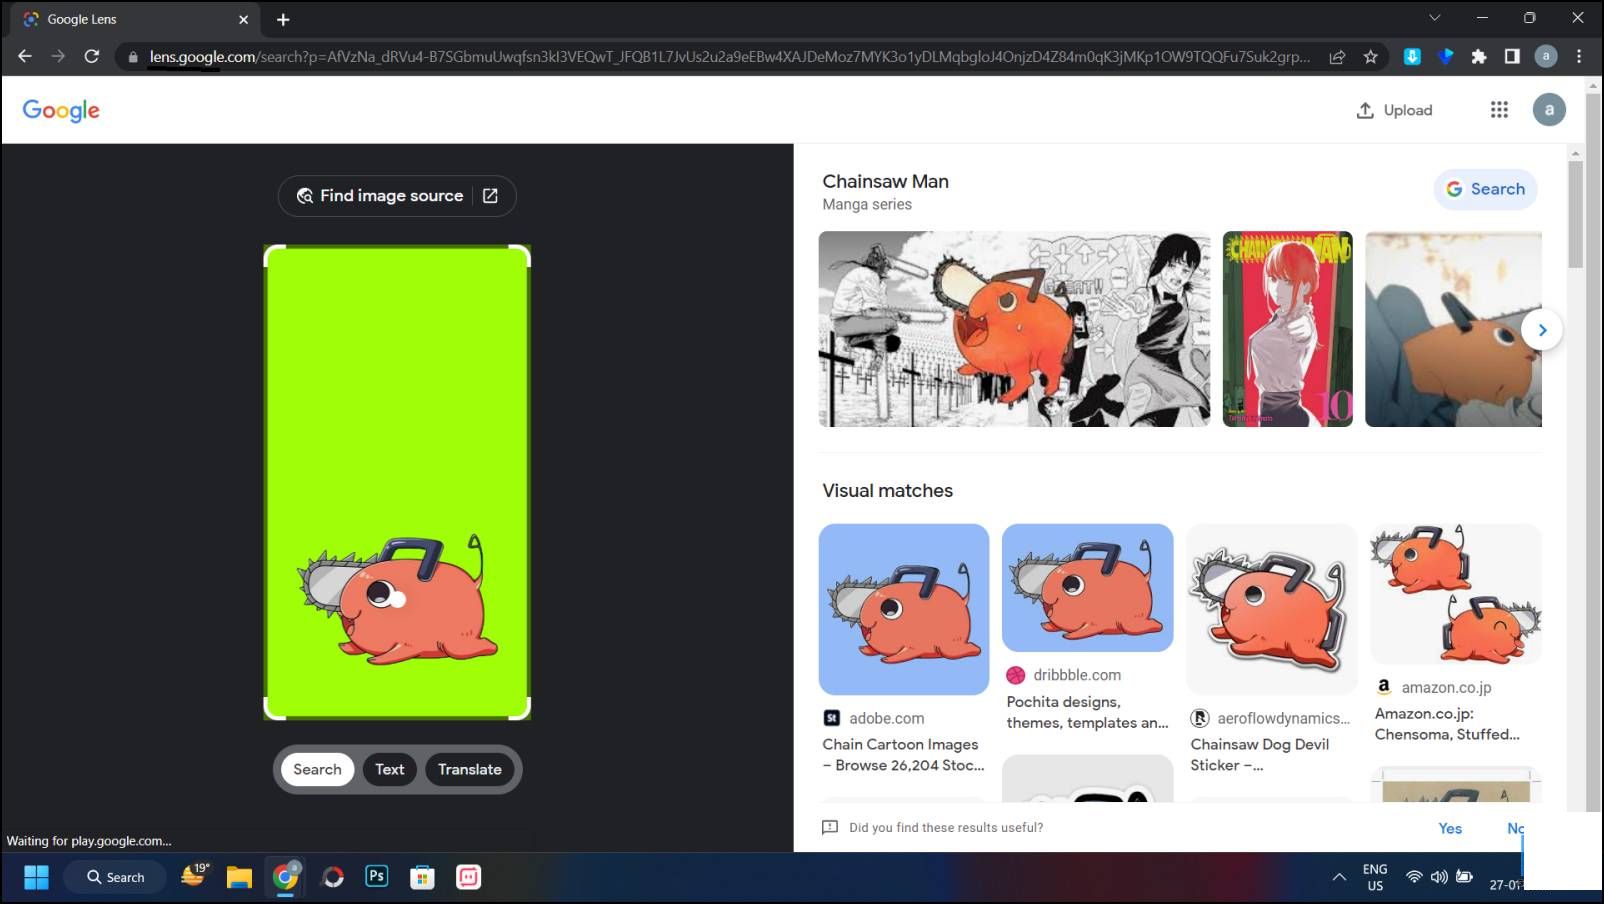
Task: Open the Google apps grid
Action: pyautogui.click(x=1499, y=110)
